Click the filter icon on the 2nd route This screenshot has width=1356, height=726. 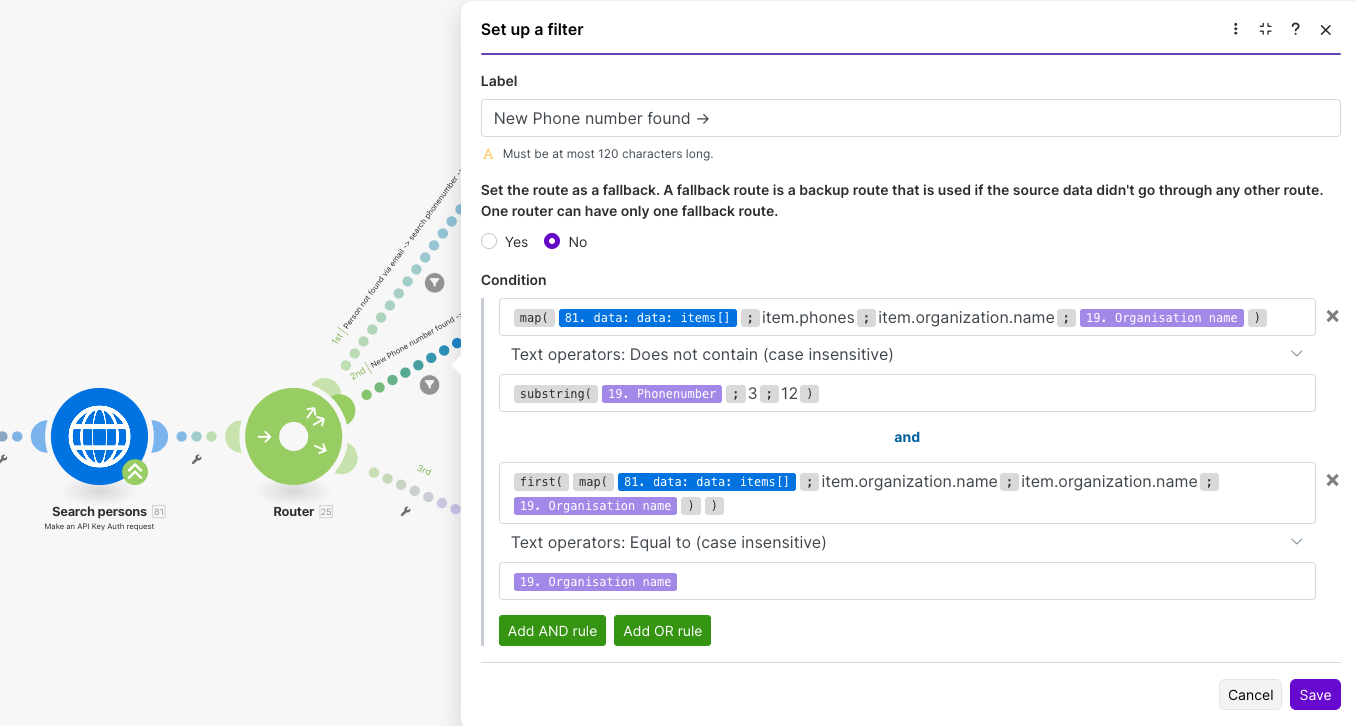pos(429,384)
